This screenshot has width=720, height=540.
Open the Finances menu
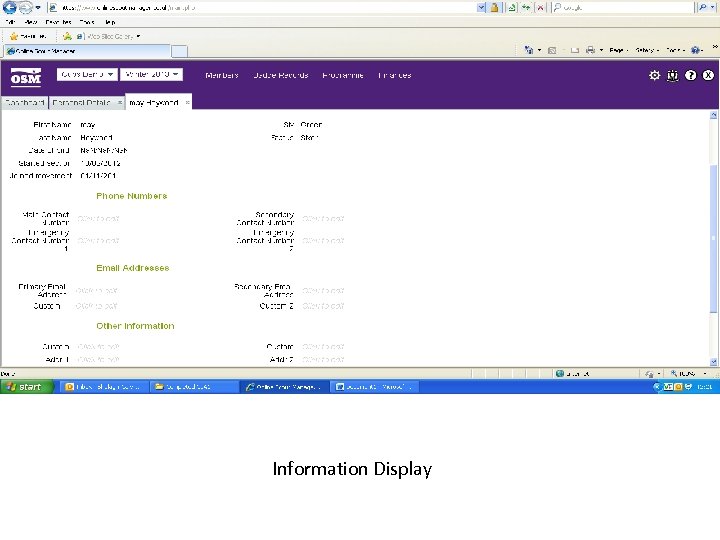pos(394,75)
